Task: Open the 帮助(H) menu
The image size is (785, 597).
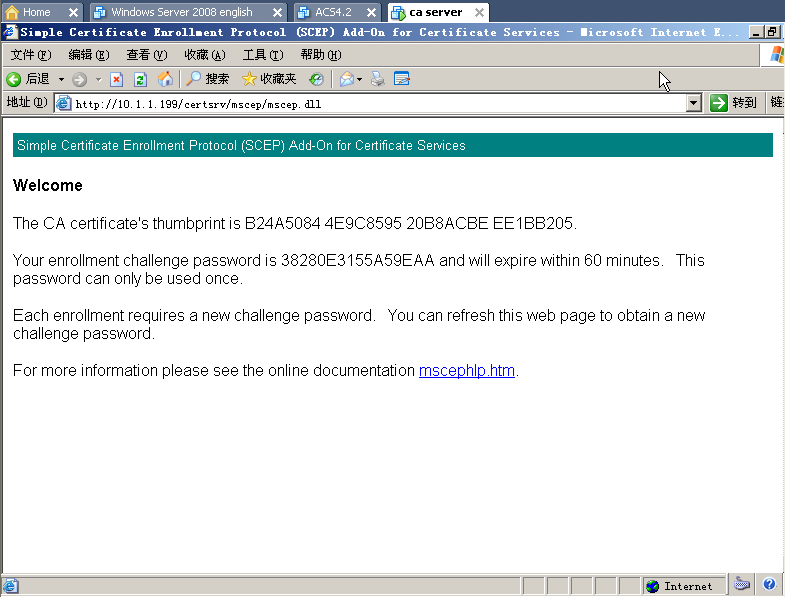Action: pyautogui.click(x=321, y=55)
